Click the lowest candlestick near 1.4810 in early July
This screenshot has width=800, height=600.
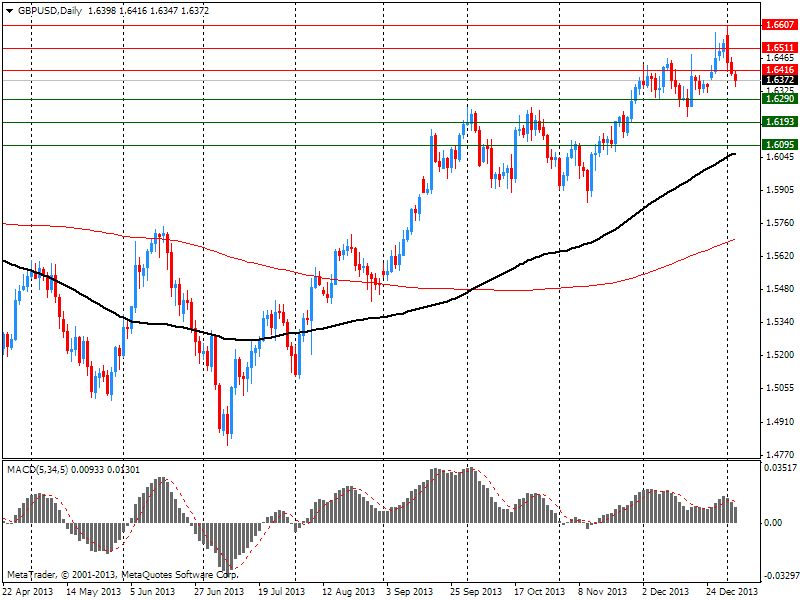point(227,424)
